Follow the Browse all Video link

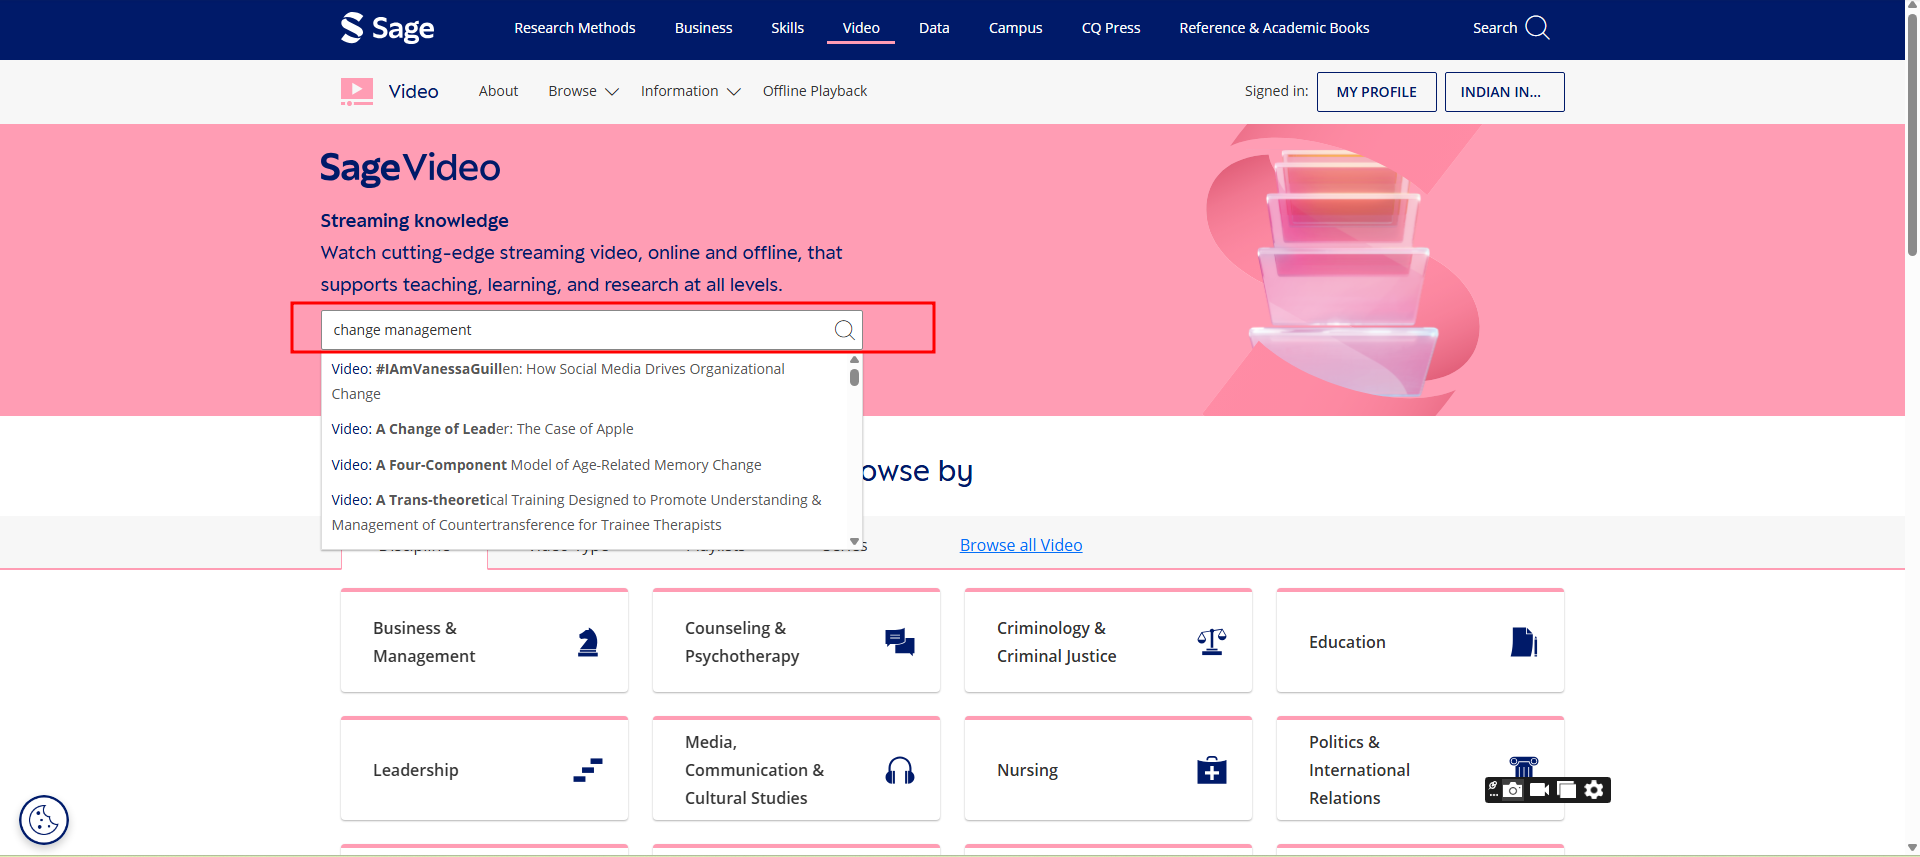(1020, 545)
